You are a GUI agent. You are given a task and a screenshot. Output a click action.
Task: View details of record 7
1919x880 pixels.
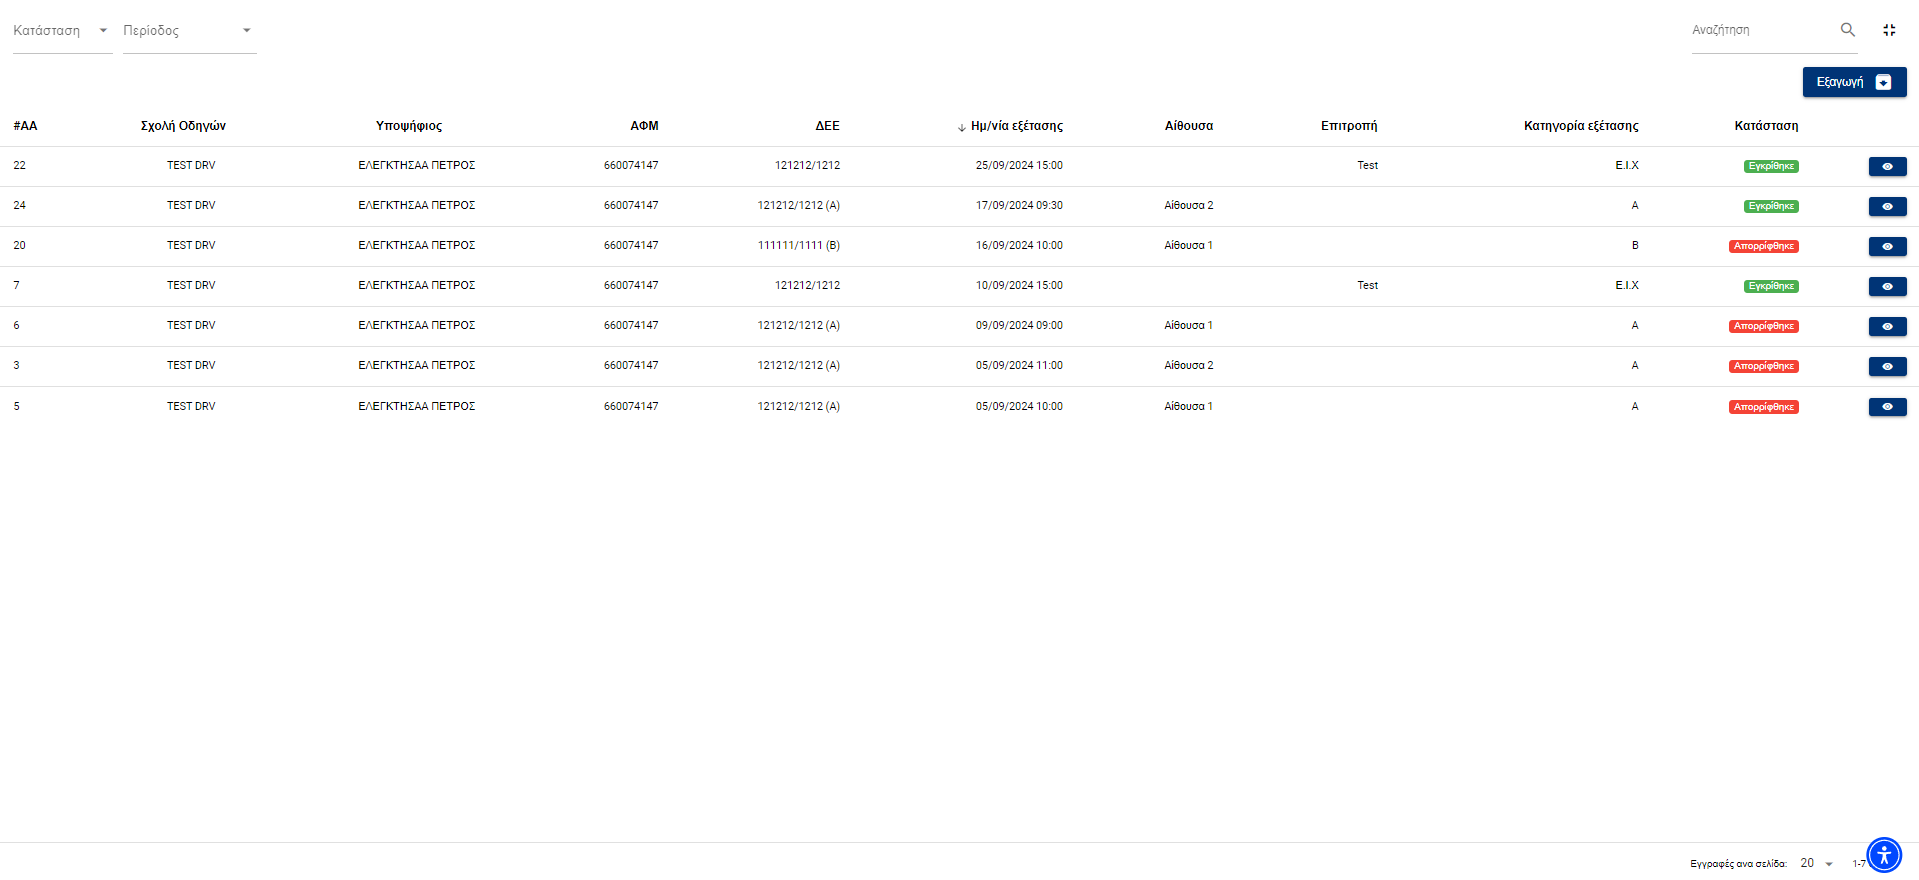click(1887, 286)
